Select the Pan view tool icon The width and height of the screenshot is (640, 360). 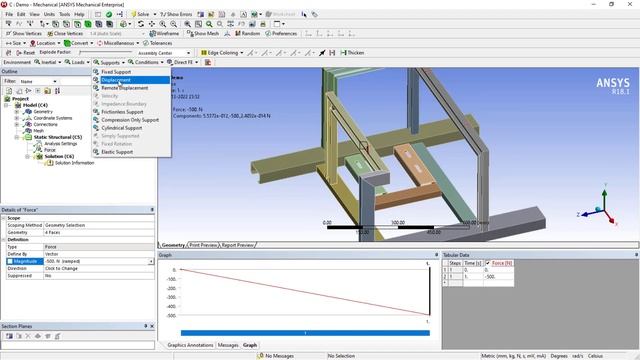pyautogui.click(x=152, y=24)
